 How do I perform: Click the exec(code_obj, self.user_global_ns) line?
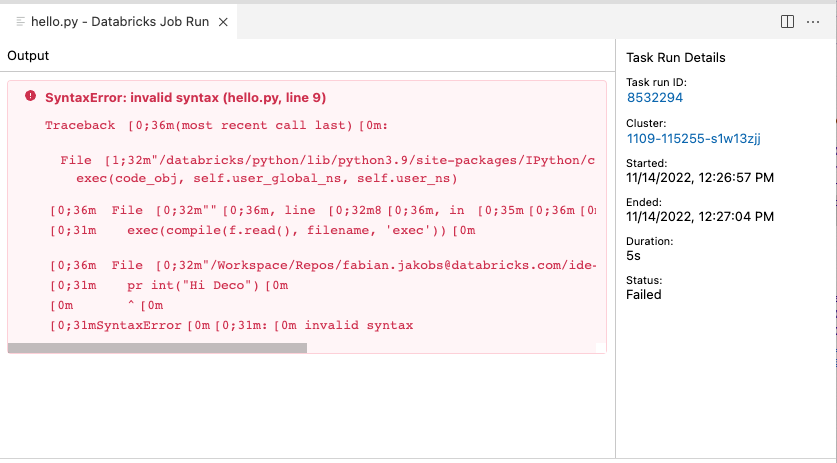267,178
